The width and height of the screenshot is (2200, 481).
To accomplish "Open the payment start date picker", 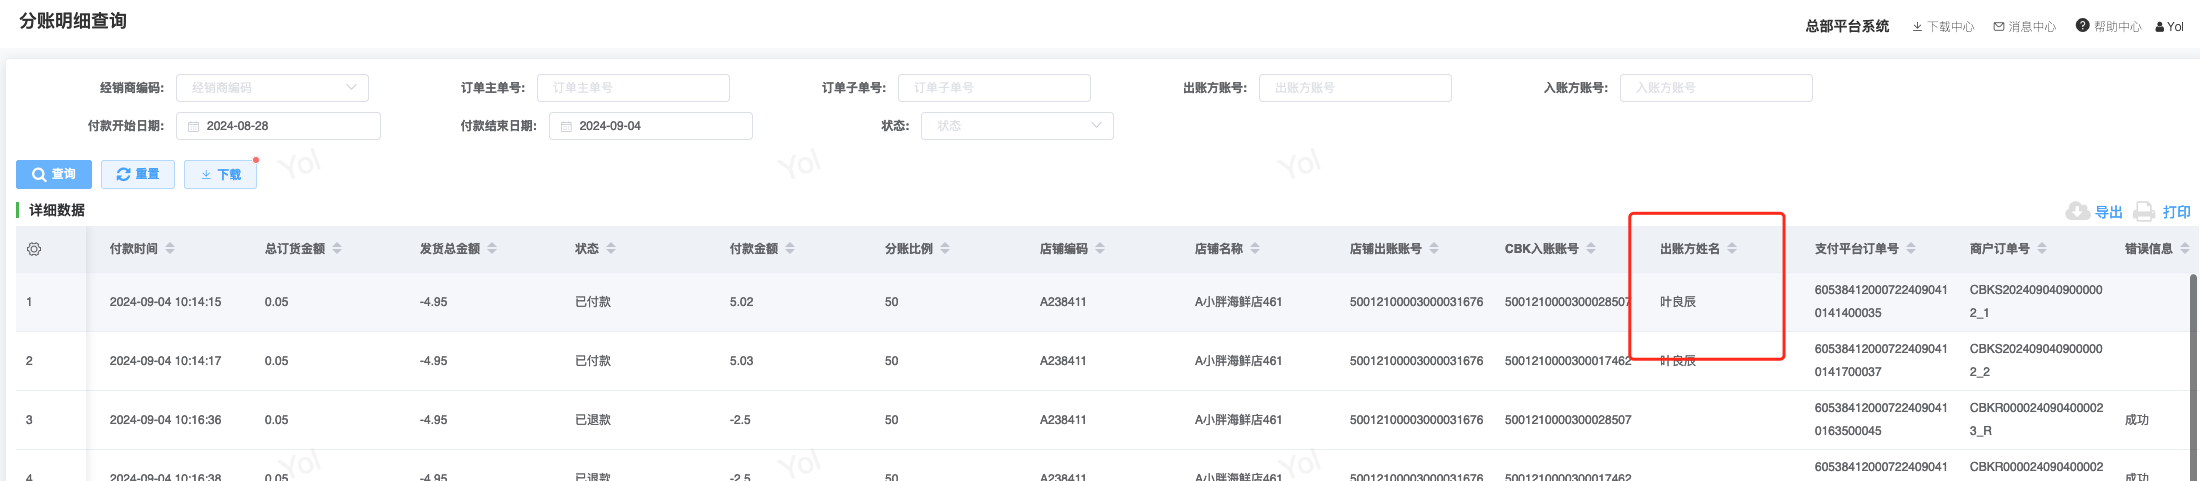I will click(x=278, y=126).
